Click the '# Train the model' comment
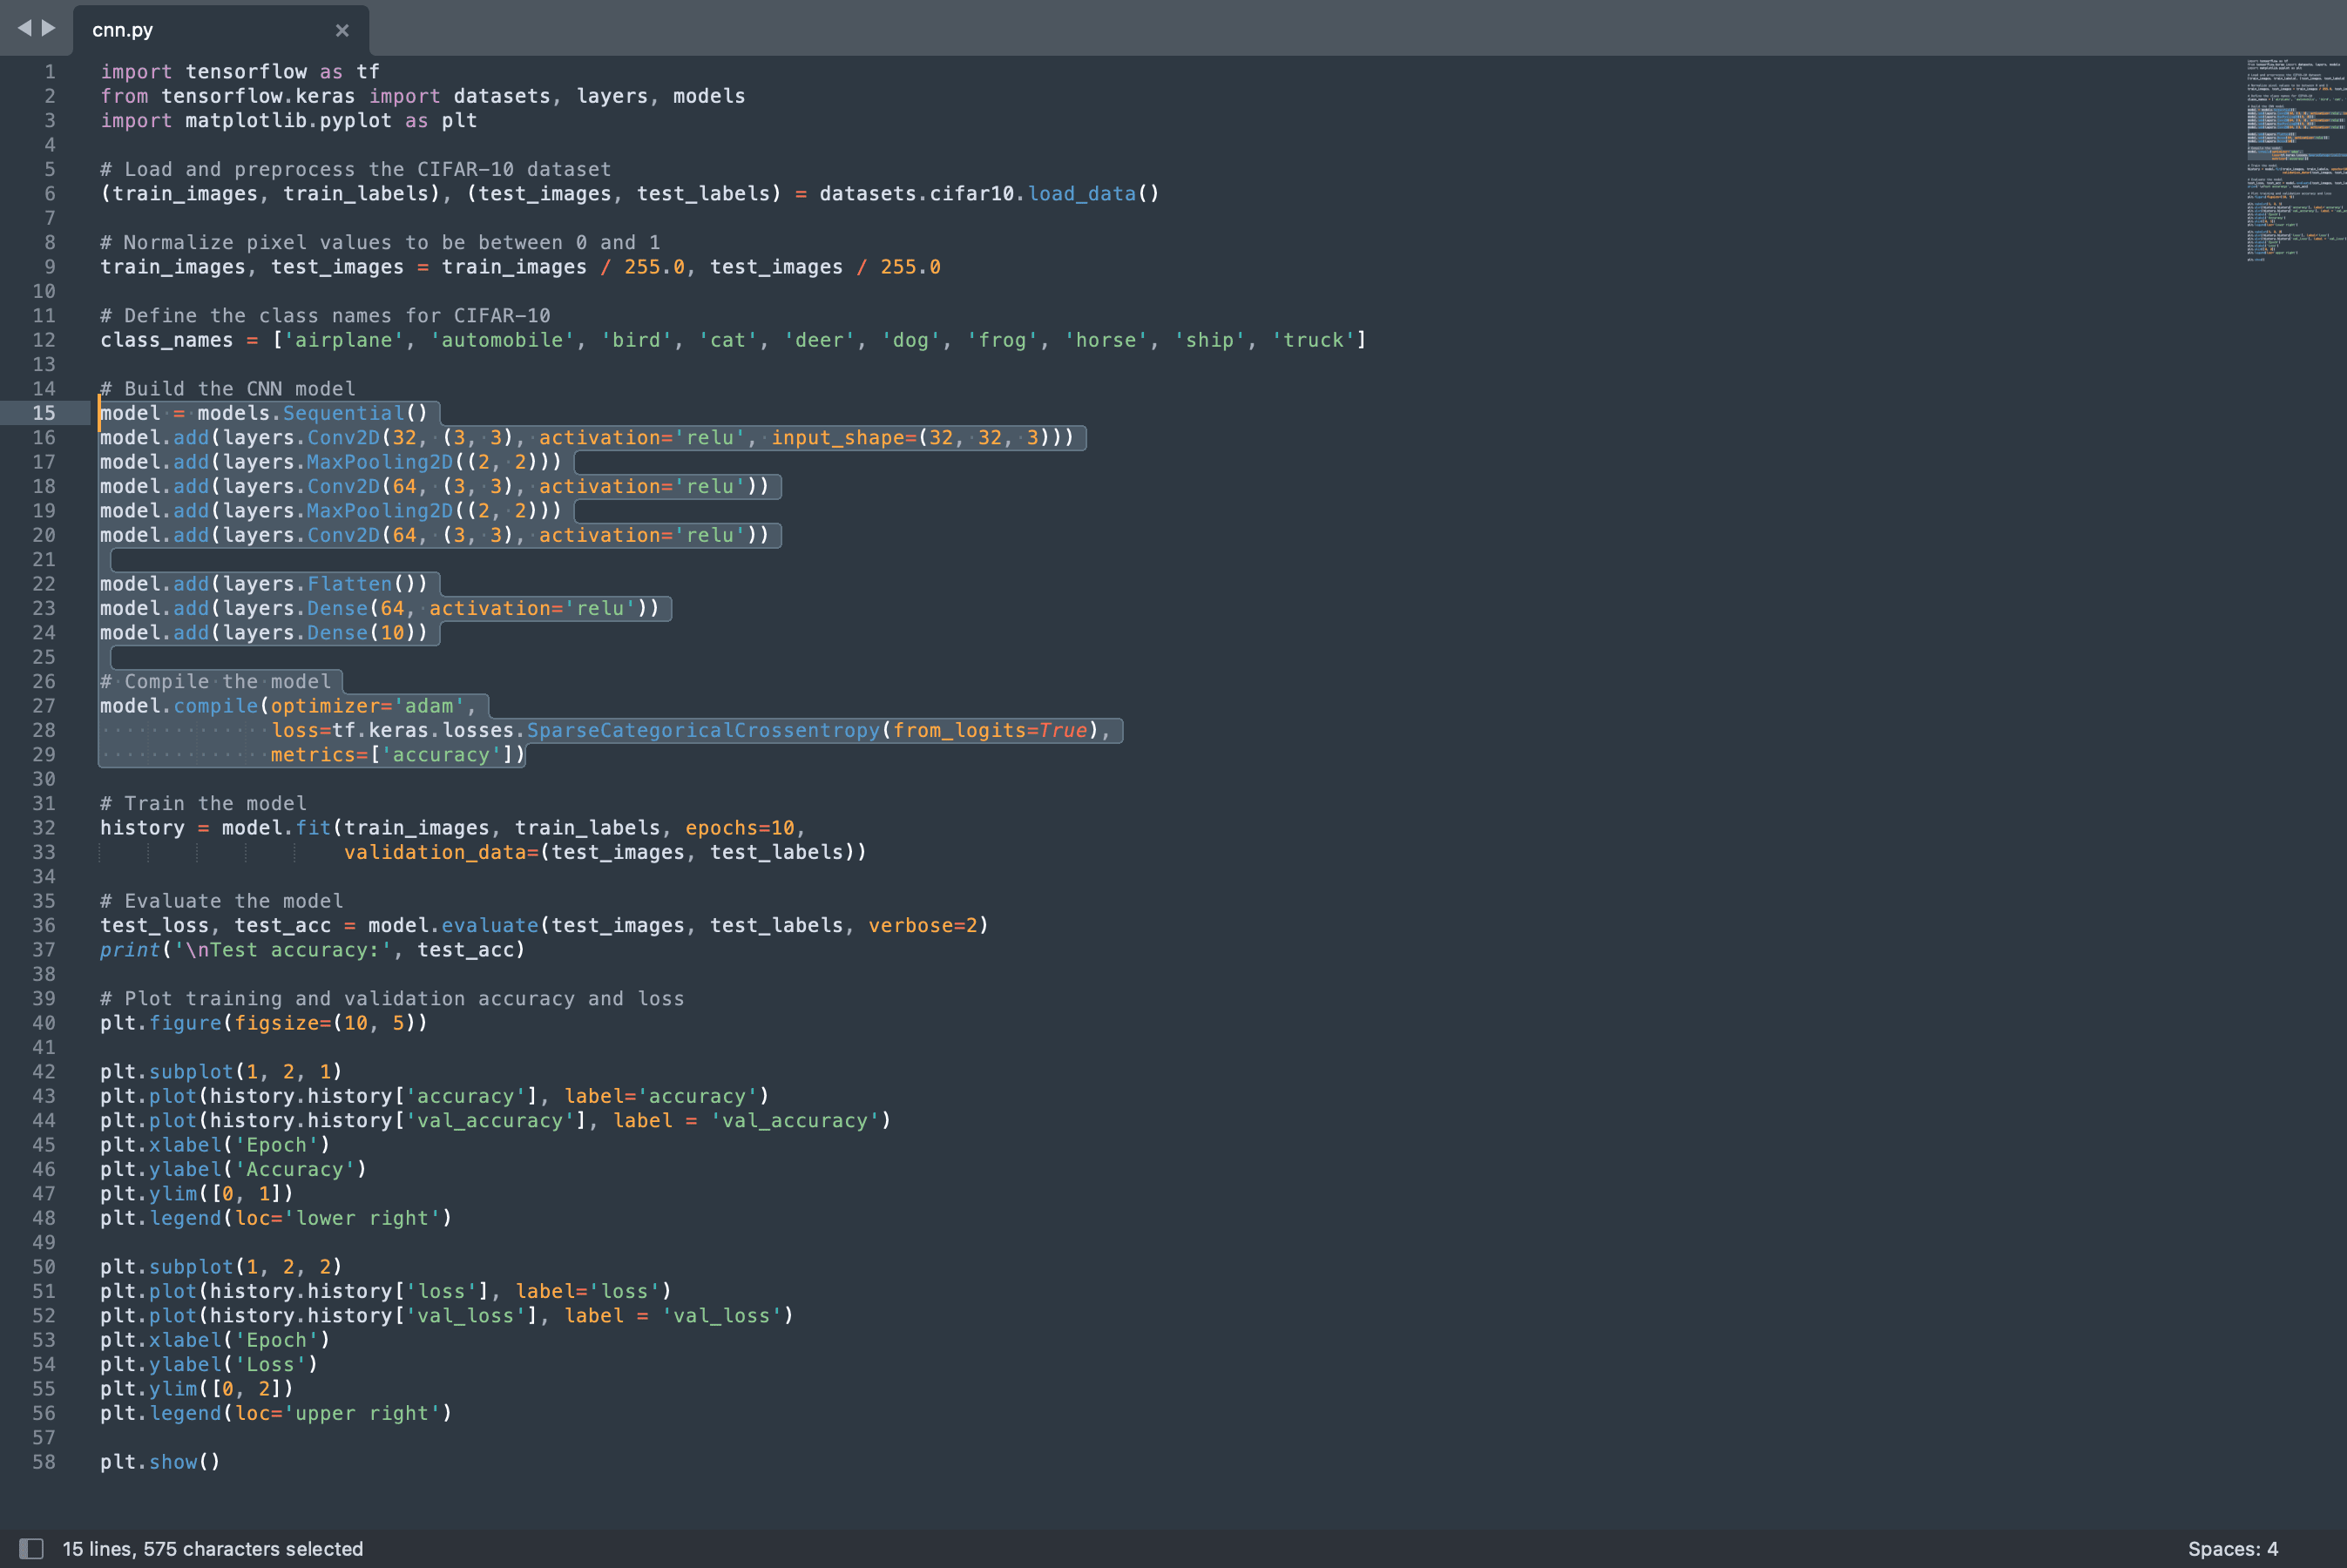Image resolution: width=2347 pixels, height=1568 pixels. (203, 804)
